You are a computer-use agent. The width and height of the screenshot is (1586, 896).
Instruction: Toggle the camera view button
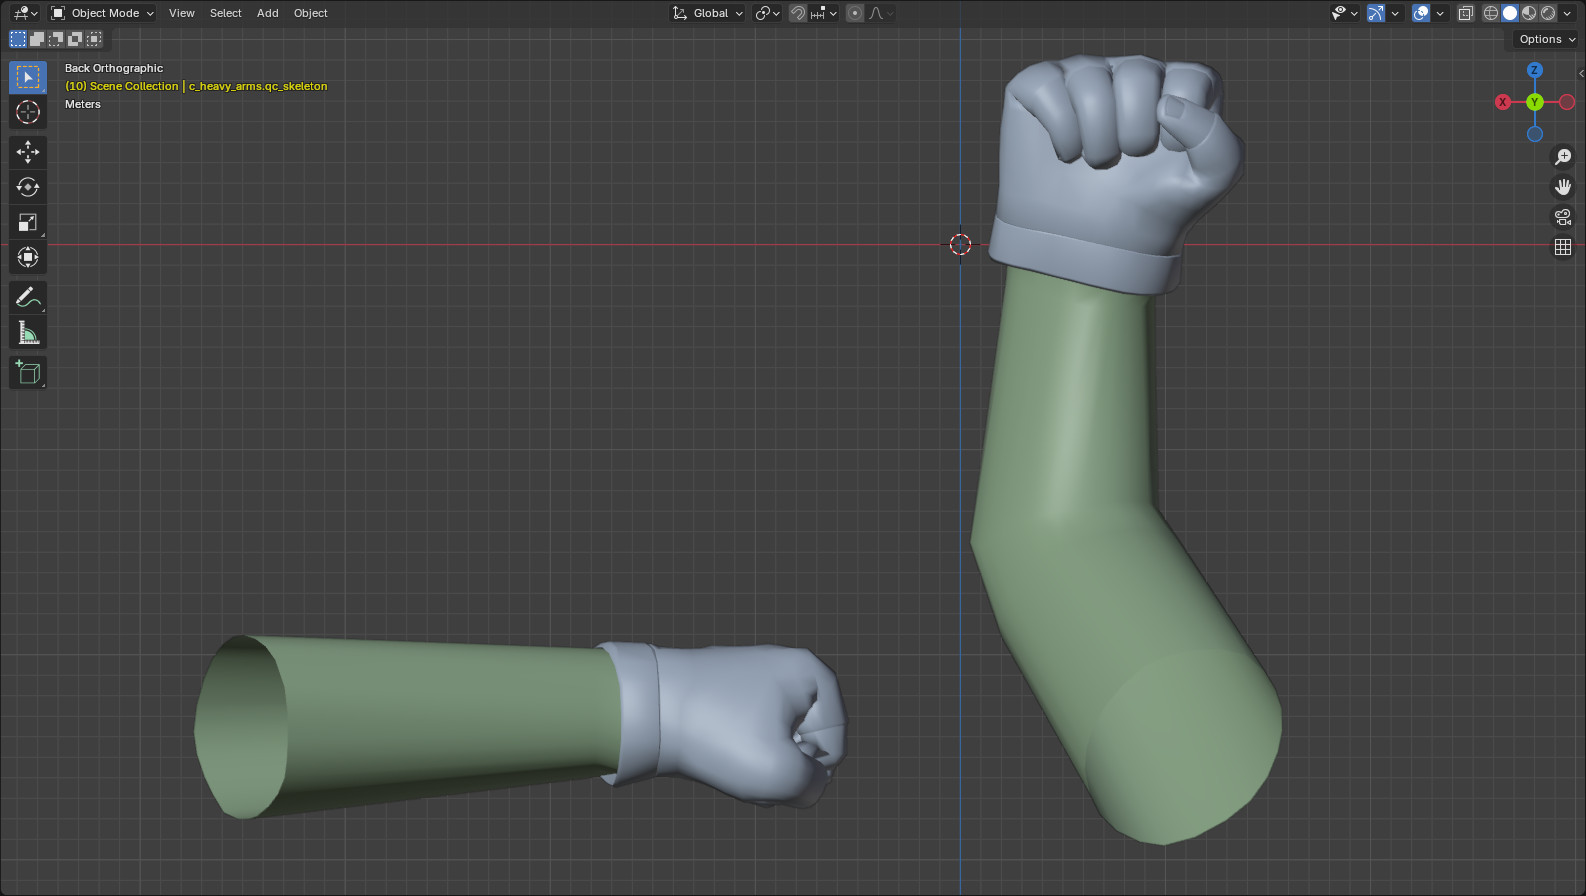click(1563, 217)
